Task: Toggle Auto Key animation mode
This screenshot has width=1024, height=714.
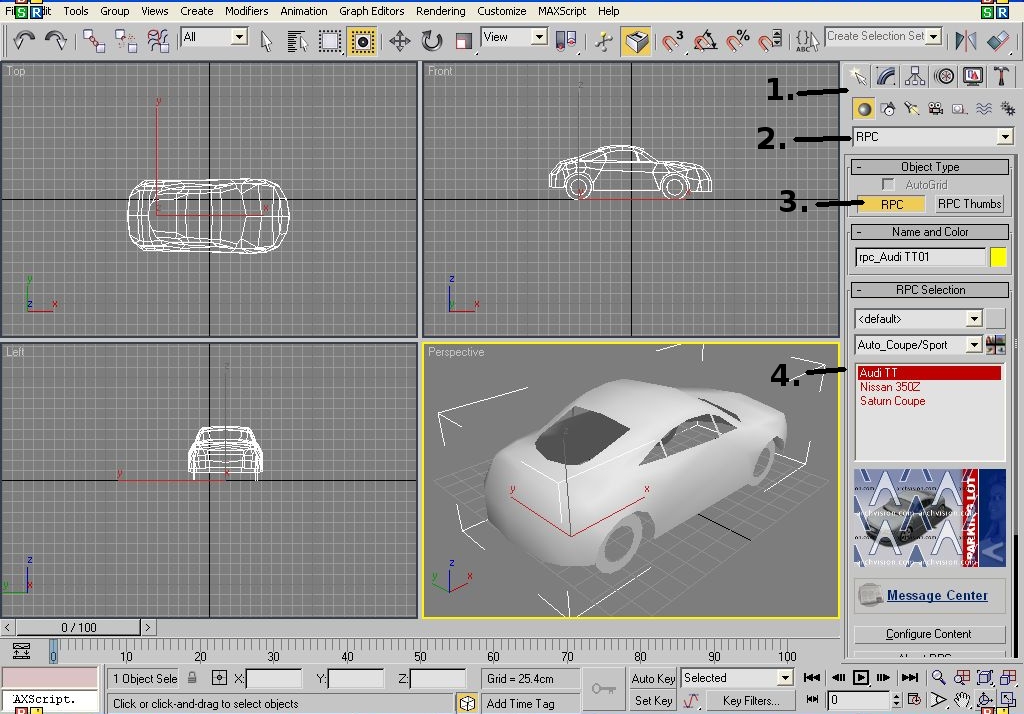Action: (653, 679)
